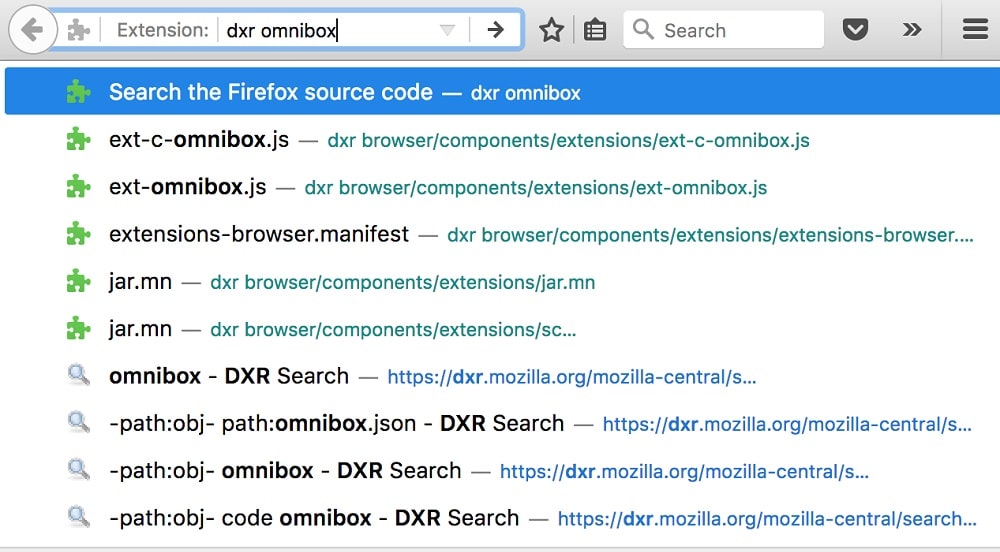
Task: Click the search magnifier icon in search box
Action: point(643,29)
